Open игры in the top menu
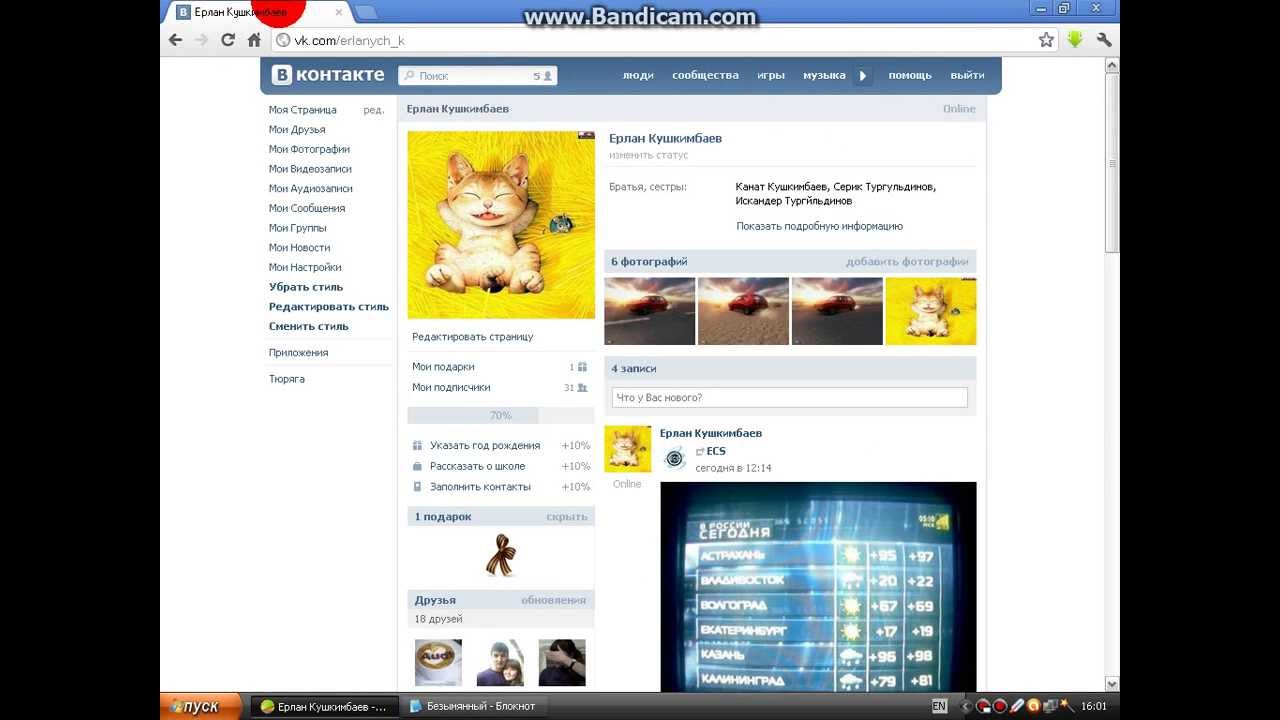Screen dimensions: 1280x720 [x=771, y=75]
